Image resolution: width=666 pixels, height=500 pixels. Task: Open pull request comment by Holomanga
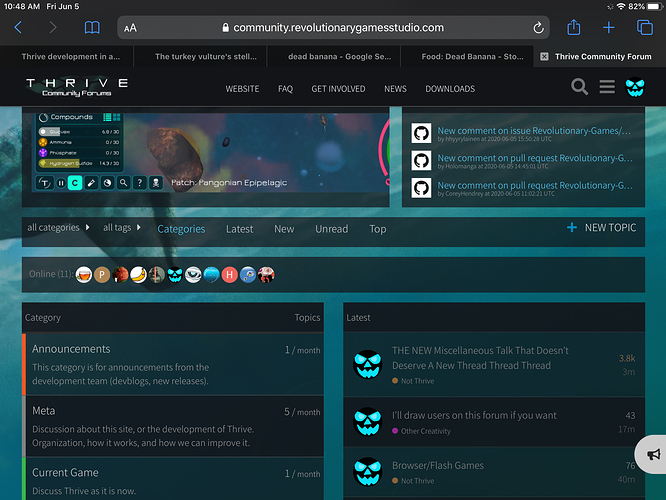(535, 158)
